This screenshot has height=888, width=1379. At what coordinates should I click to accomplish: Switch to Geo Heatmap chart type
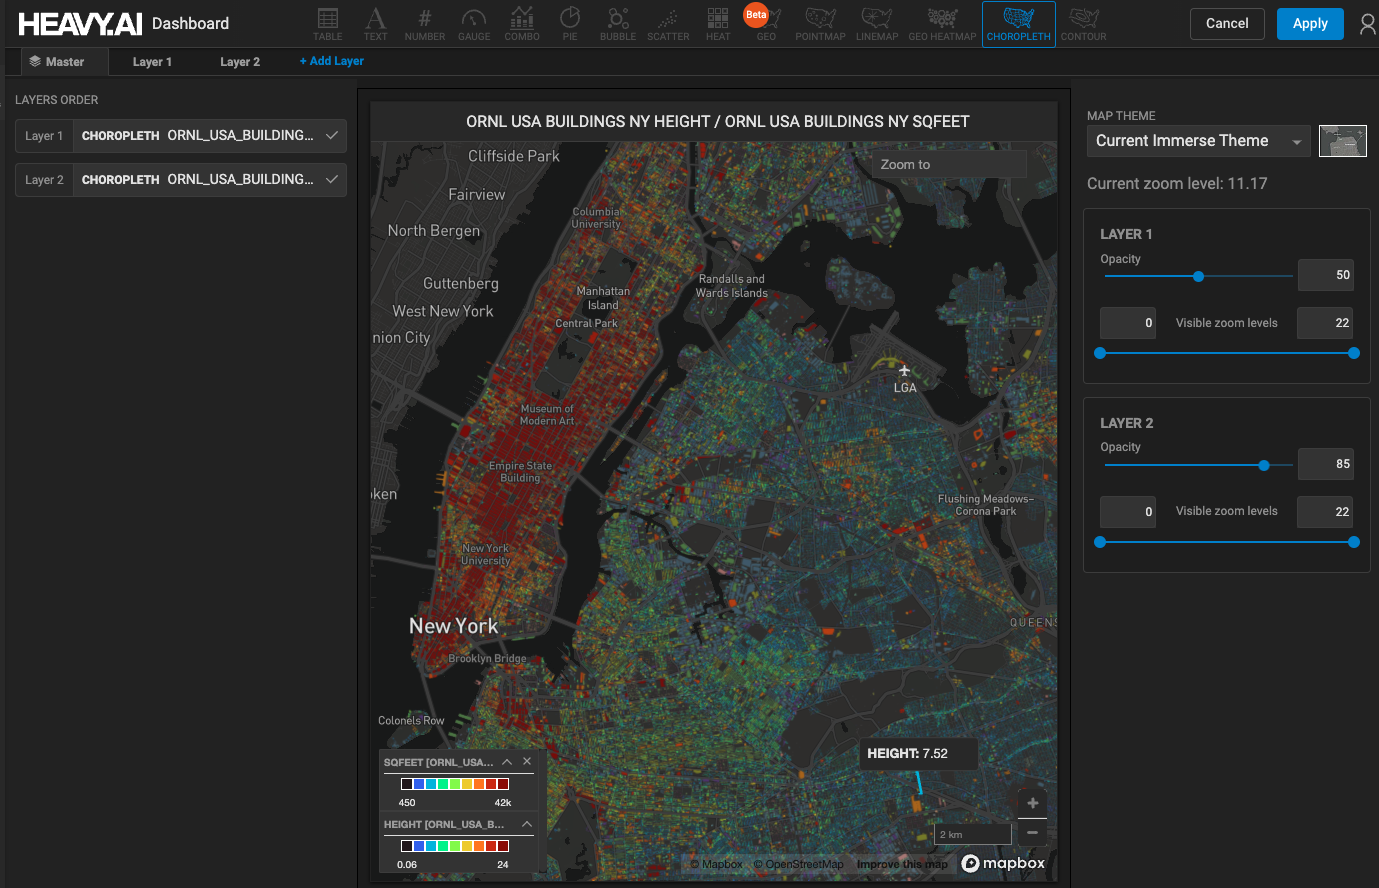pos(942,24)
